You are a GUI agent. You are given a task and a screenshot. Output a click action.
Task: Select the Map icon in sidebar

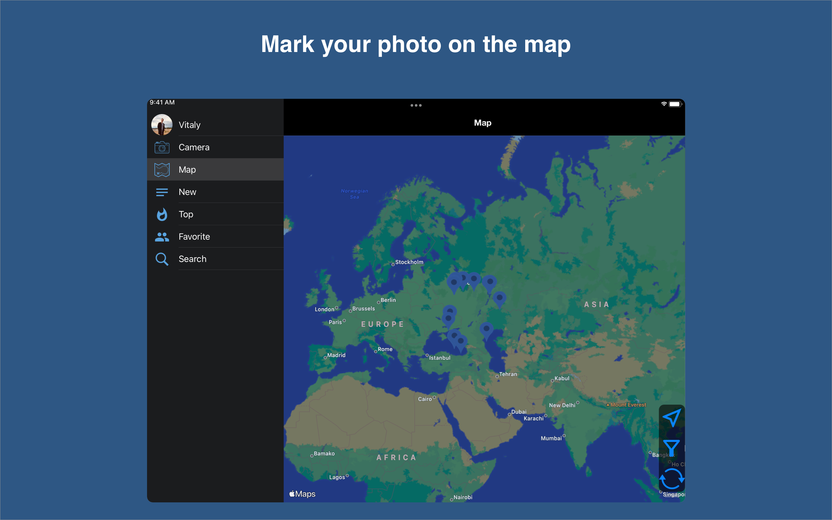point(162,170)
